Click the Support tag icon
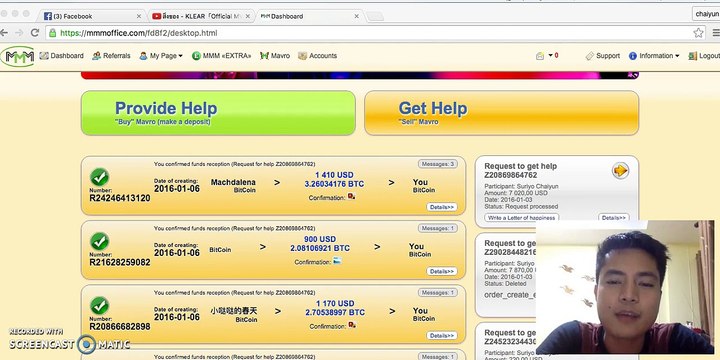The height and width of the screenshot is (360, 720). coord(590,56)
